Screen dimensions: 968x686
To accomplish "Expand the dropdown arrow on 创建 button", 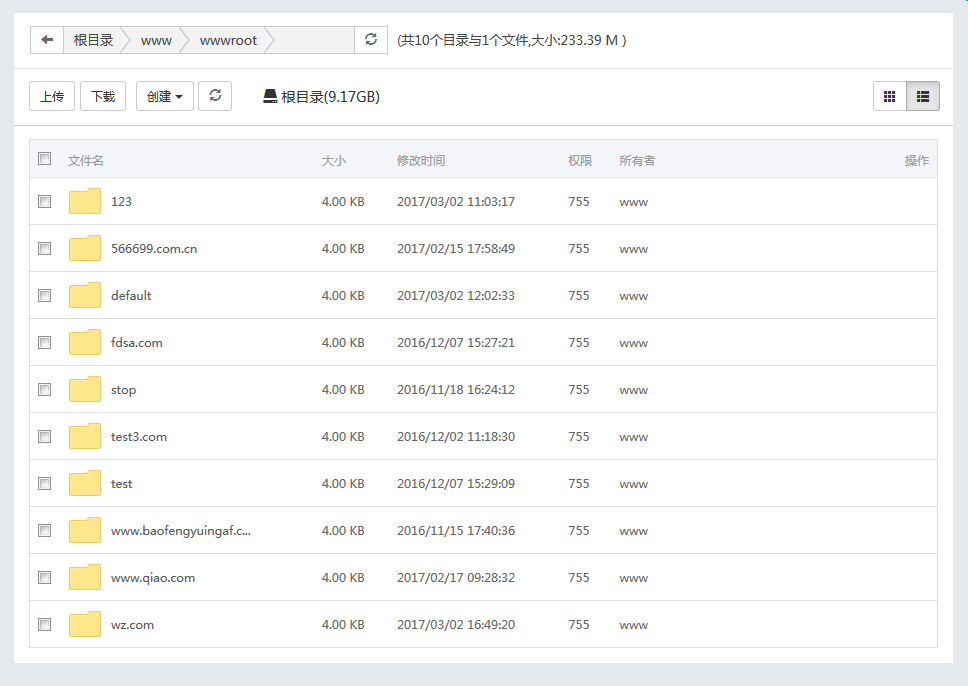I will pos(178,96).
